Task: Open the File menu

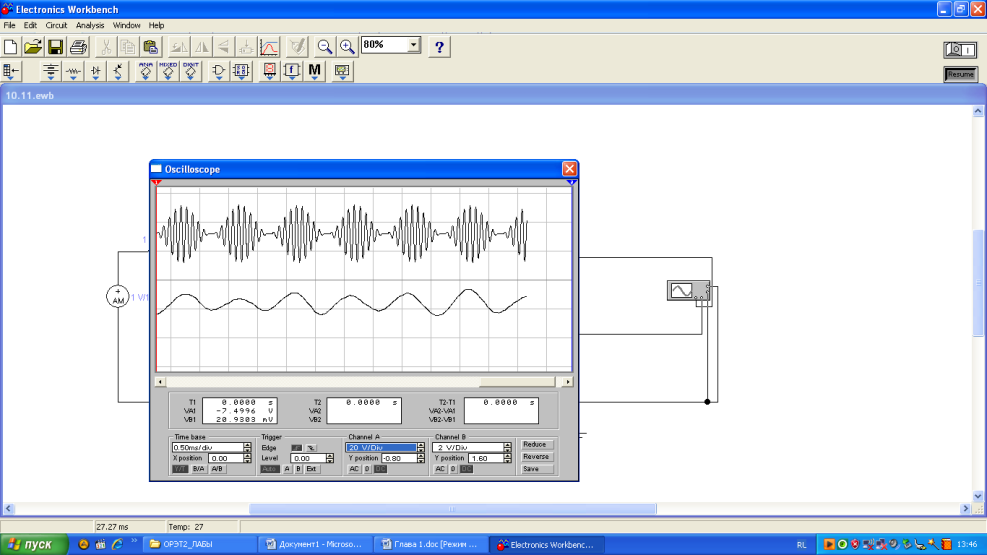Action: [9, 26]
